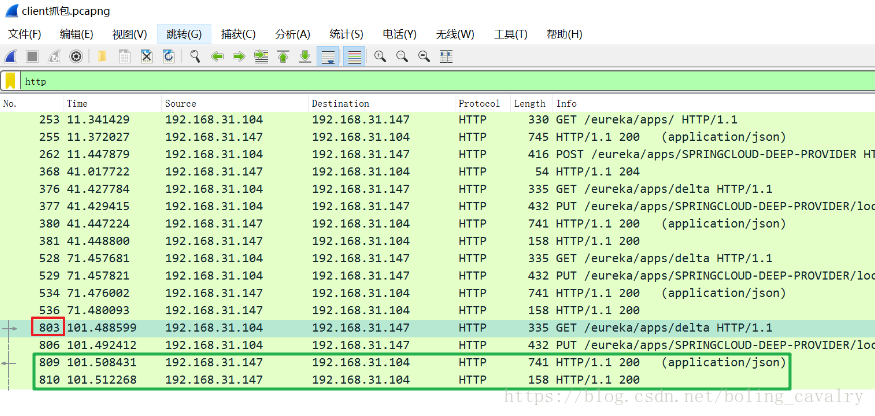Viewport: 875px width, 416px height.
Task: Open a capture file folder icon
Action: (102, 56)
